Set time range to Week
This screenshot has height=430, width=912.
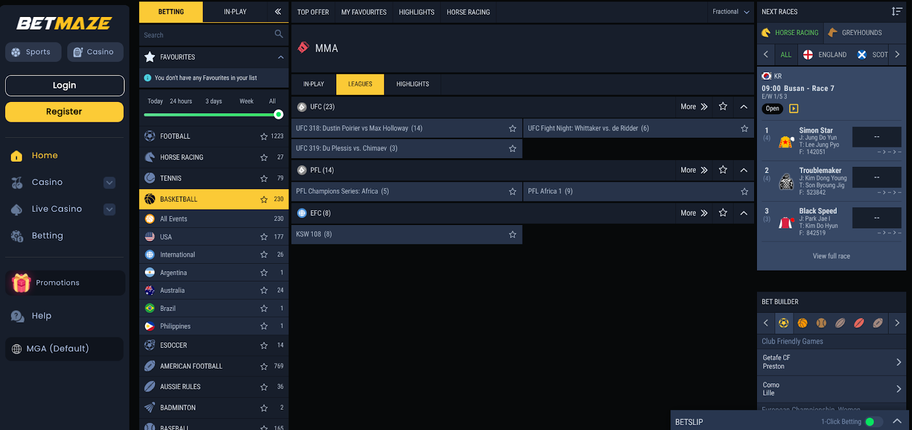point(247,101)
